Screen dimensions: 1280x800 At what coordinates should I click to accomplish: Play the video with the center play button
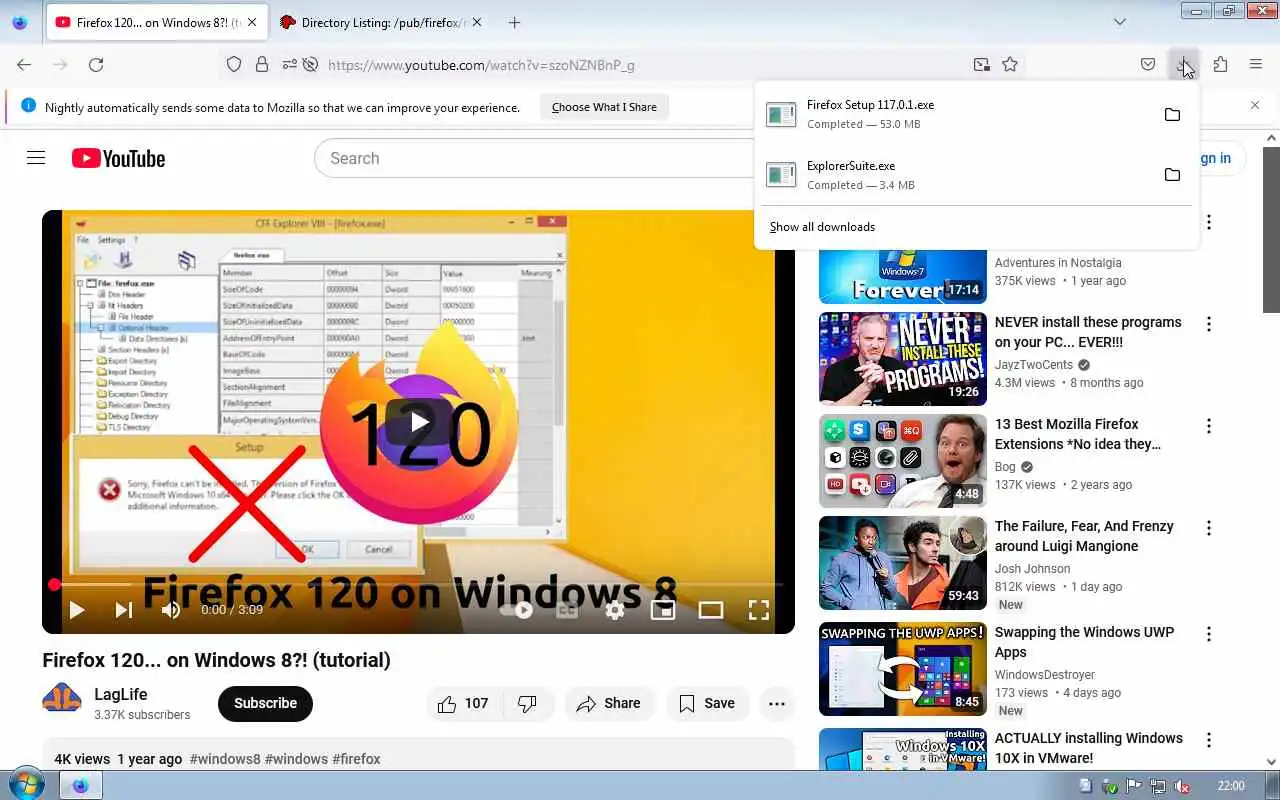419,422
